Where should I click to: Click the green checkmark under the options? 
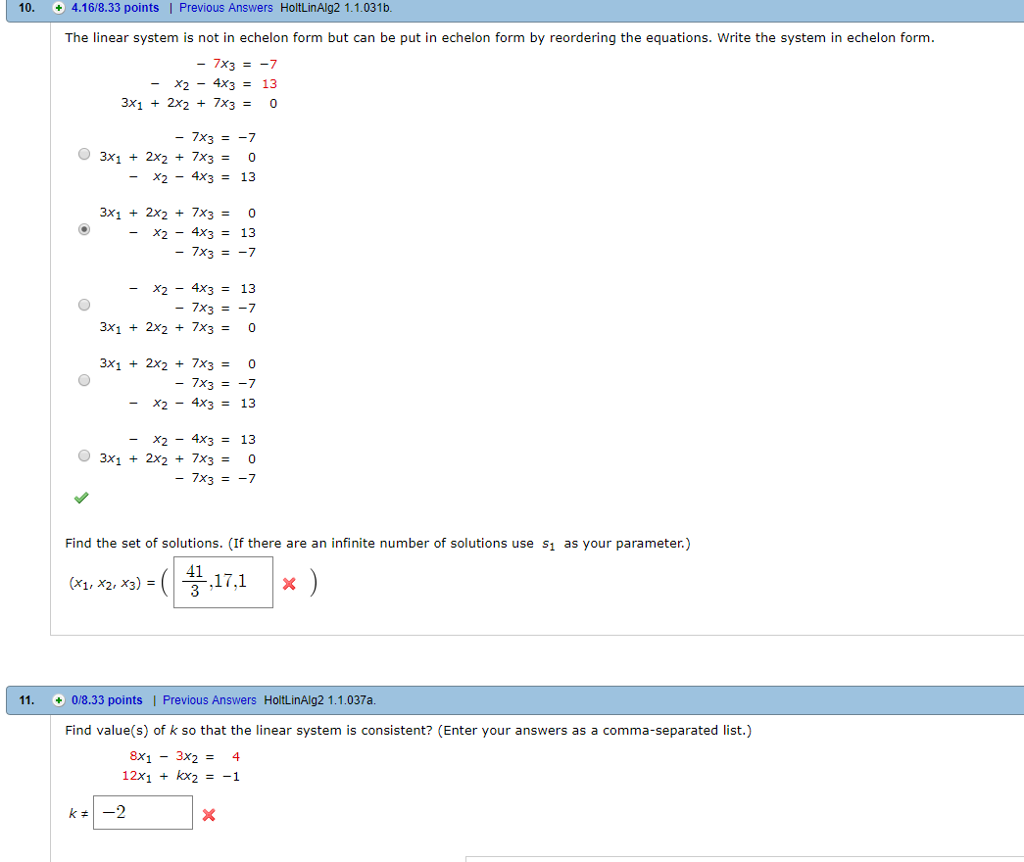point(81,498)
